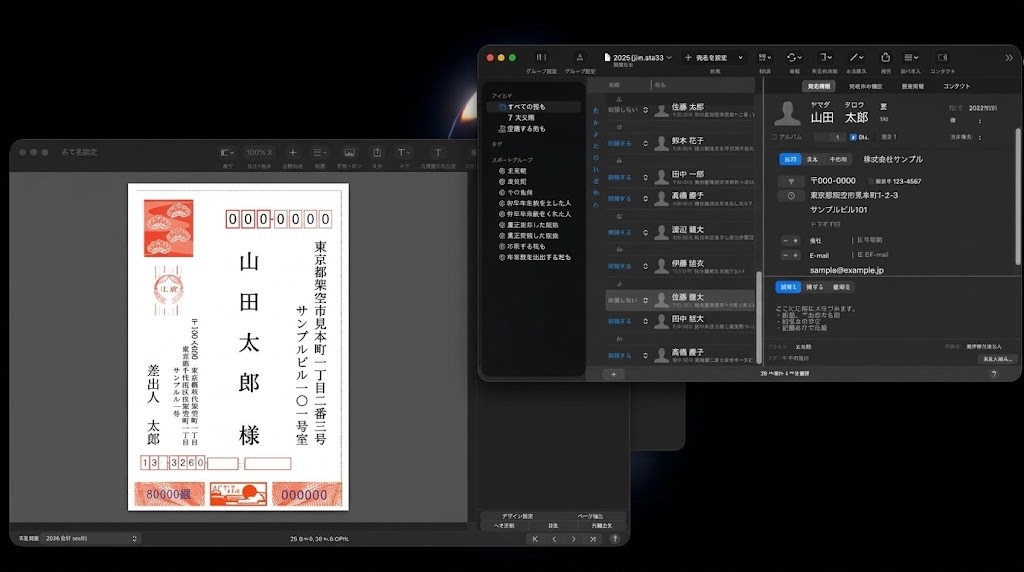The height and width of the screenshot is (572, 1024).
Task: Click the red stamp area on the postcard
Action: pyautogui.click(x=168, y=228)
